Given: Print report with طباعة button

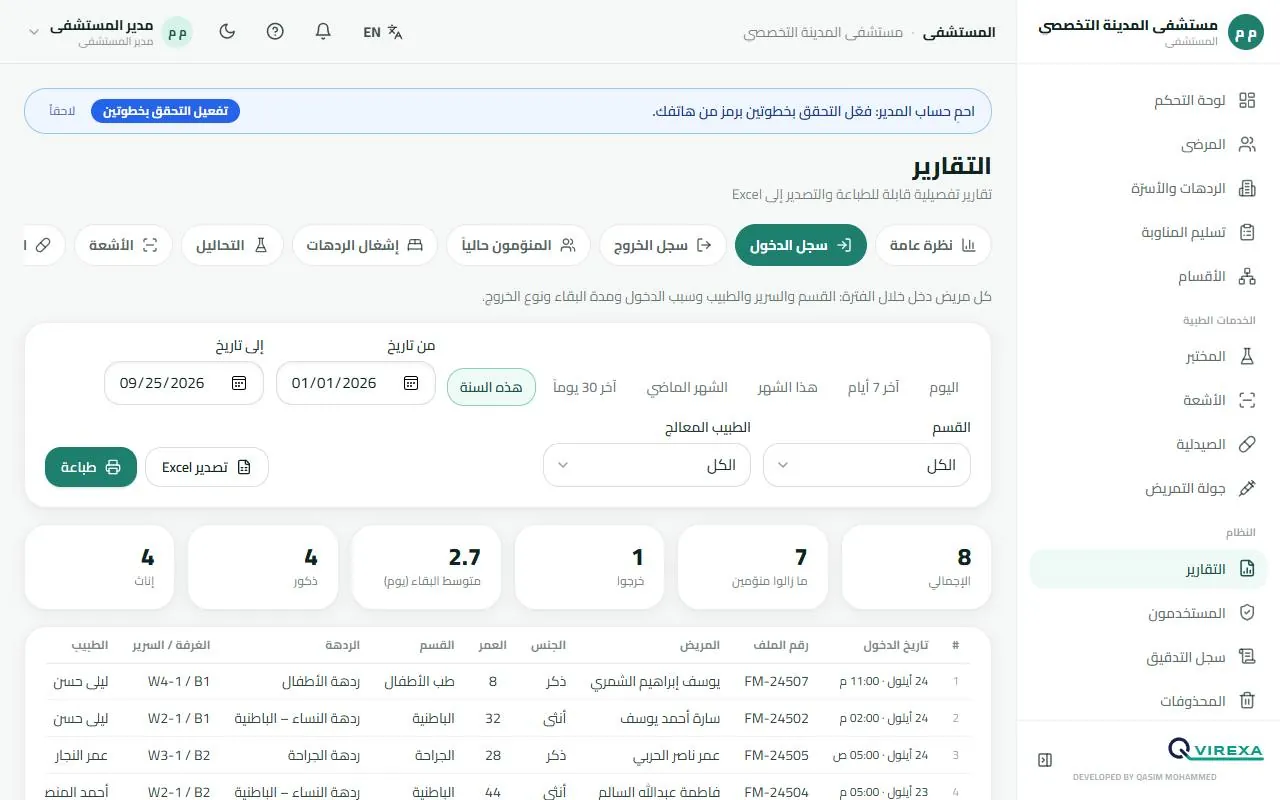Looking at the screenshot, I should pos(91,467).
